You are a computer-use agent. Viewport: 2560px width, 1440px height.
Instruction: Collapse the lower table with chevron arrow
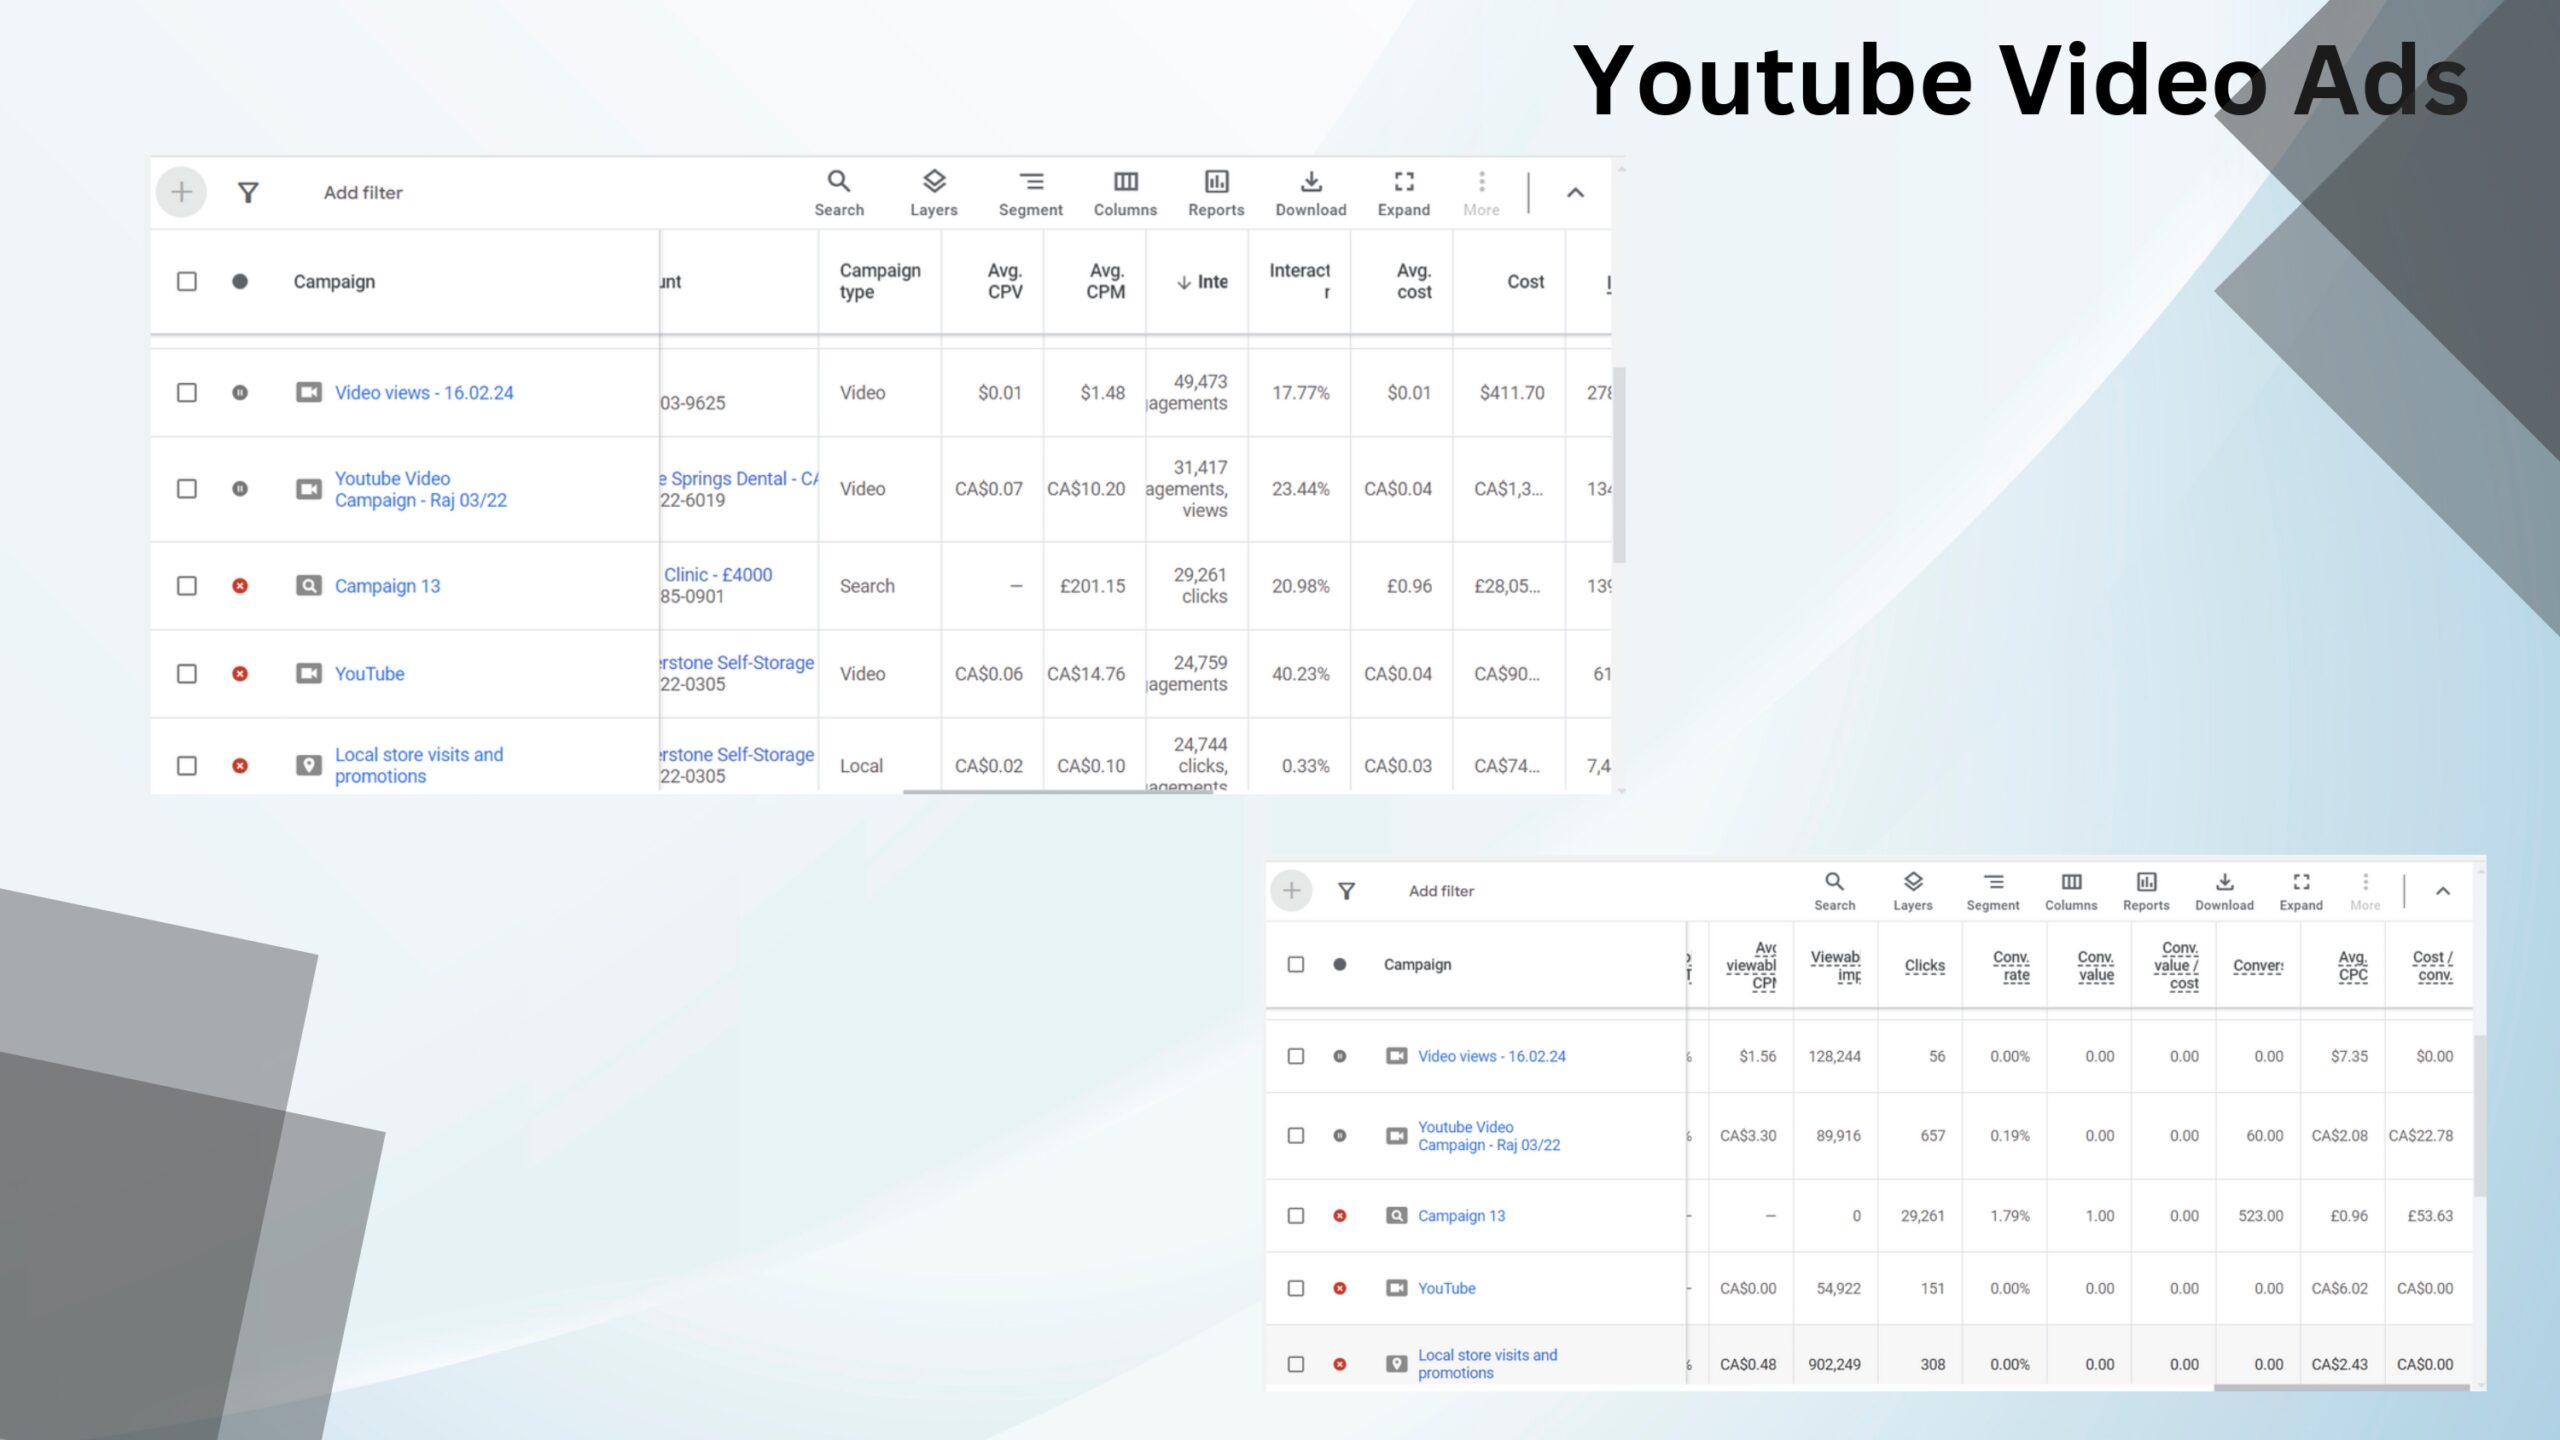[x=2442, y=890]
